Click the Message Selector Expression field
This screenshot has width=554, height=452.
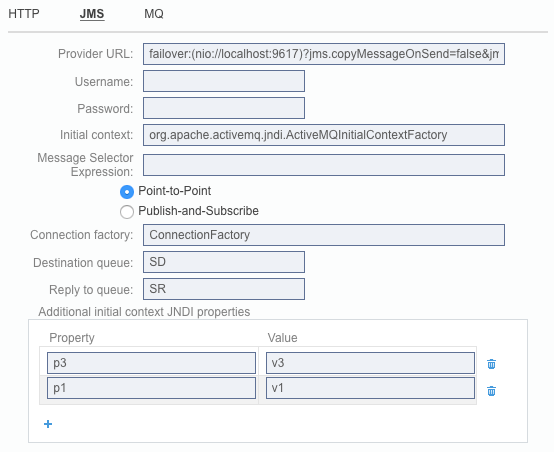click(x=324, y=165)
